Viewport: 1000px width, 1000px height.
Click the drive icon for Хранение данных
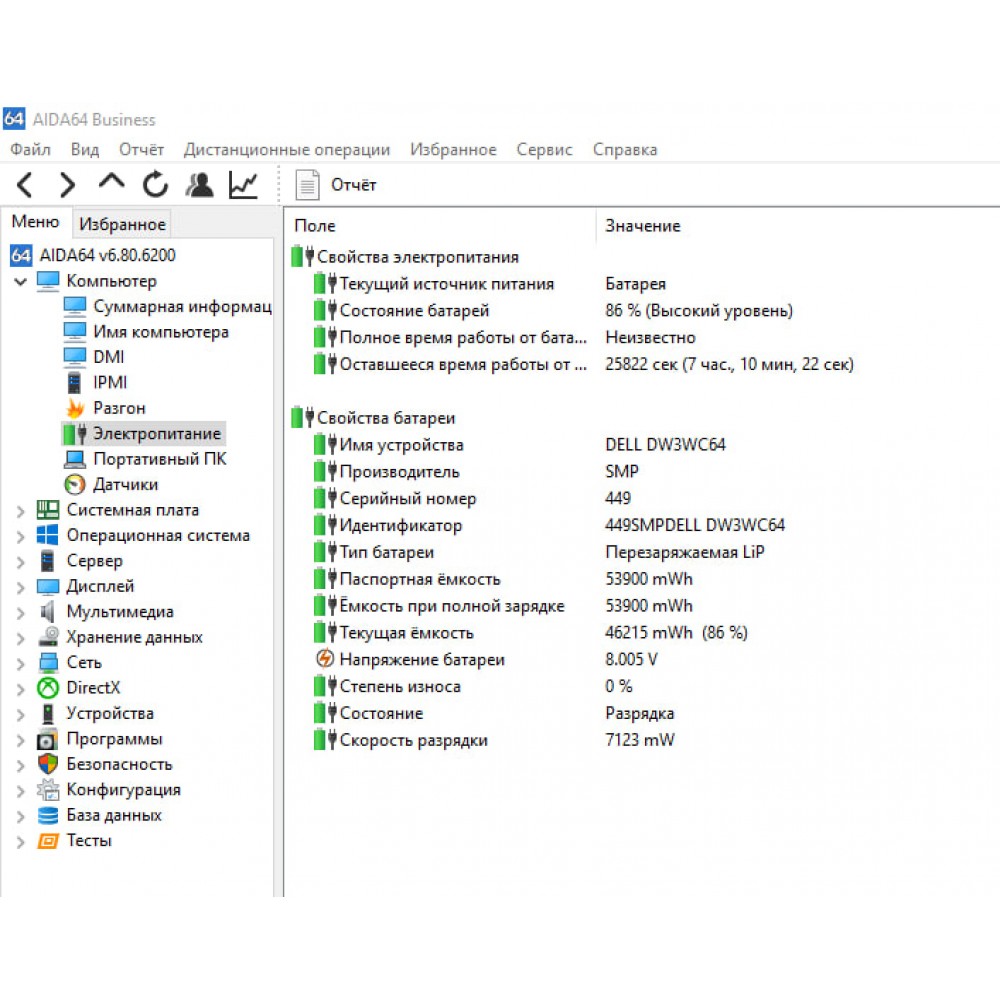coord(48,637)
